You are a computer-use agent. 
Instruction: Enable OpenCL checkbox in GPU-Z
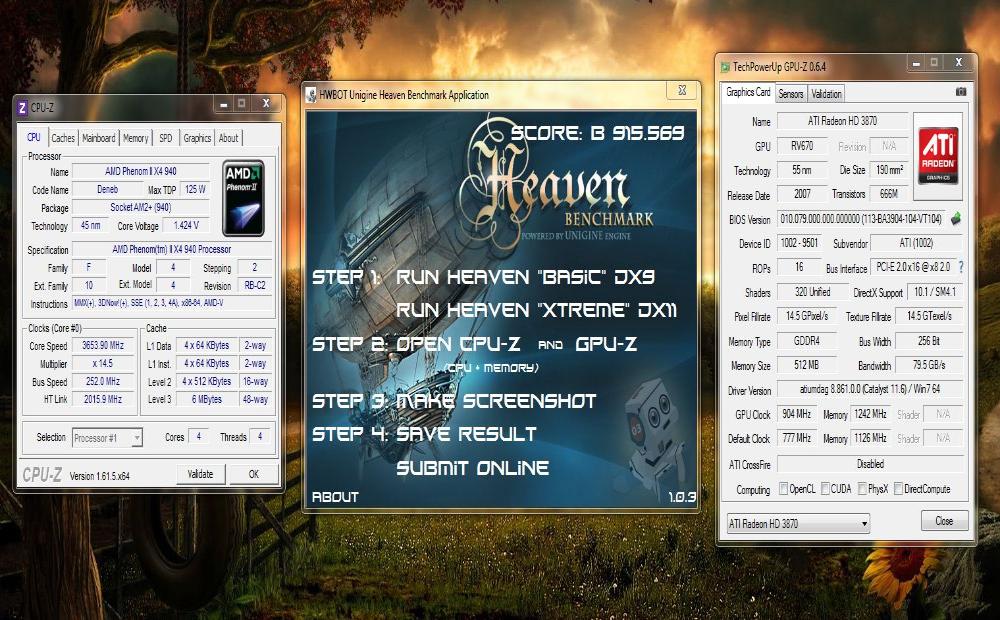(784, 489)
